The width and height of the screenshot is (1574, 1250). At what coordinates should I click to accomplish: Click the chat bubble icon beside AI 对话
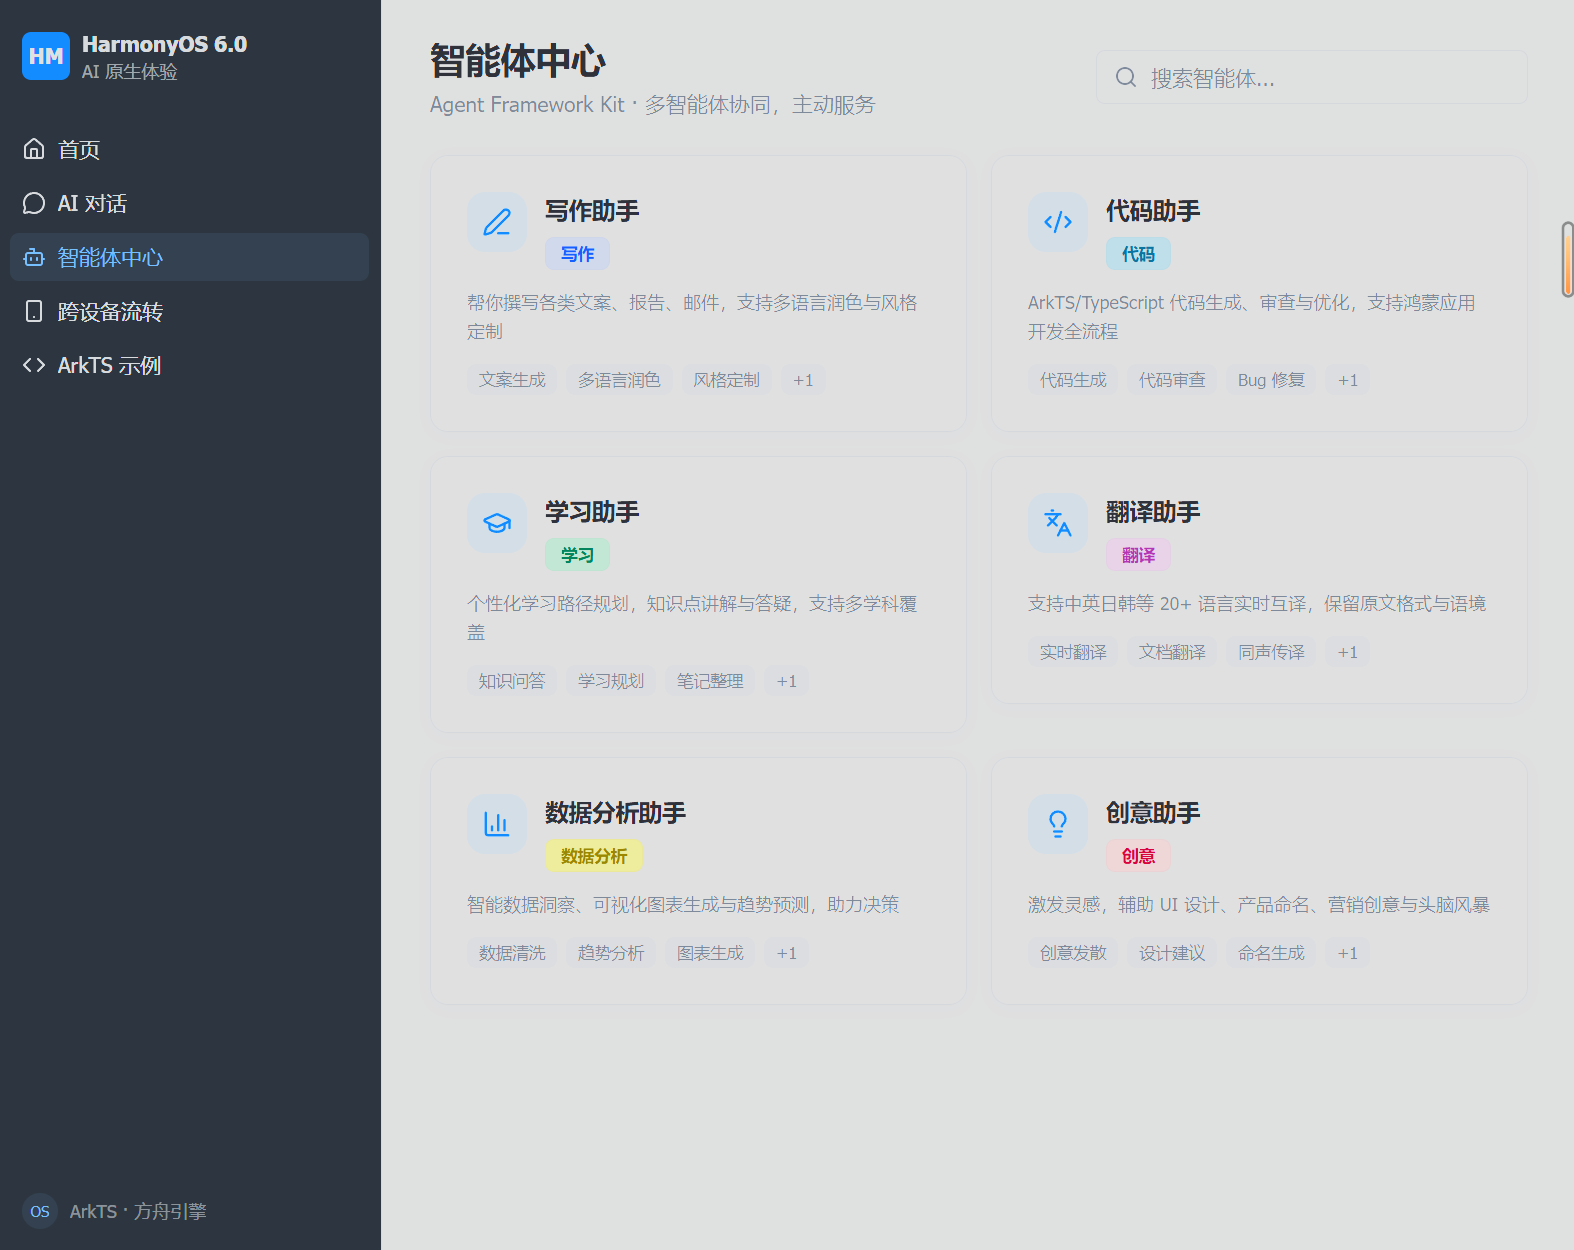tap(34, 203)
